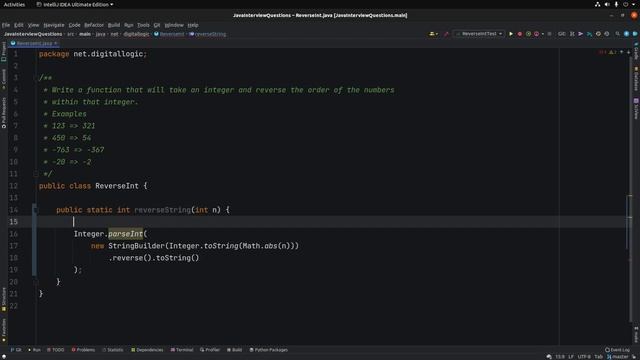Open the ReverseIntTest run configuration dropdown
640x360 pixels.
click(x=479, y=34)
